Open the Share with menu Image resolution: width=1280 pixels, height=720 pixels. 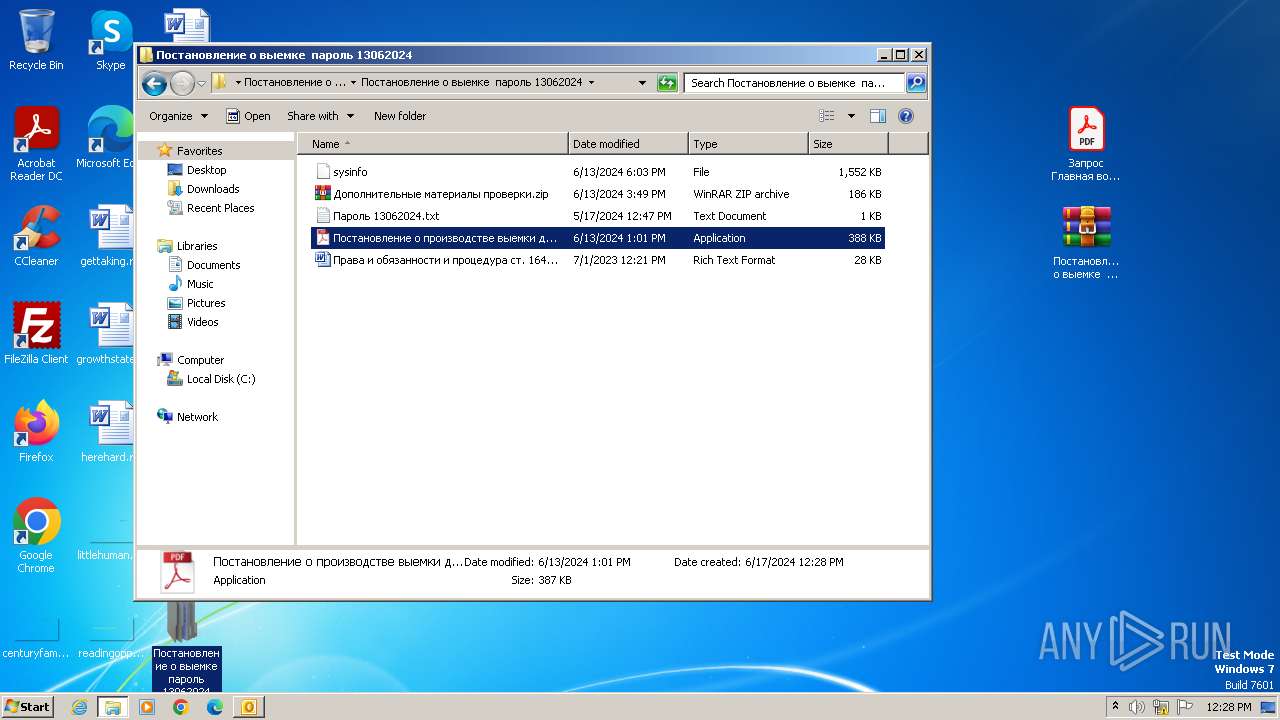[320, 116]
